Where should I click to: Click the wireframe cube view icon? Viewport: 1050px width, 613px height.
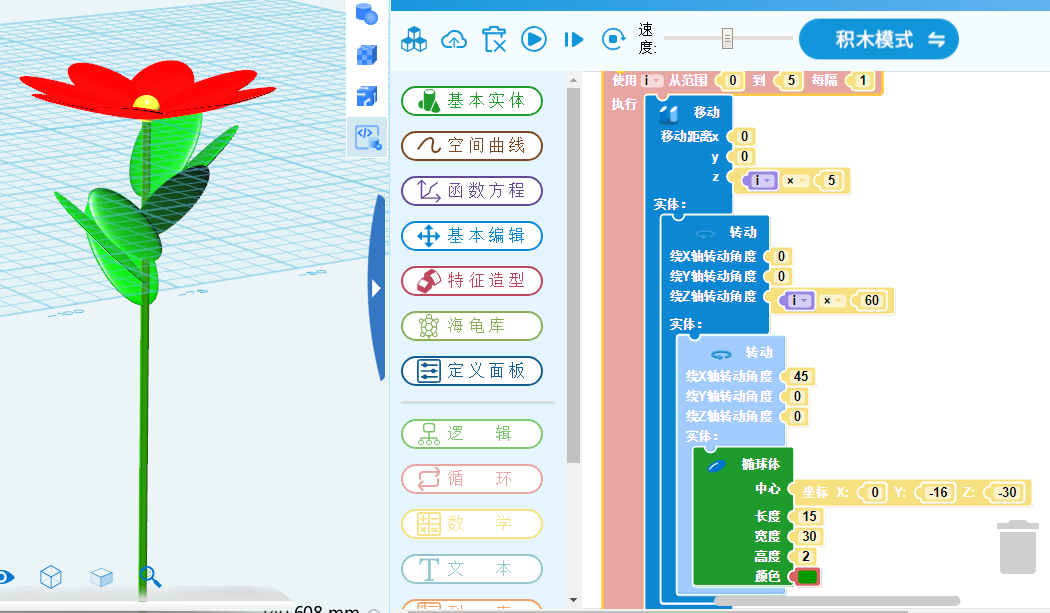pyautogui.click(x=51, y=577)
